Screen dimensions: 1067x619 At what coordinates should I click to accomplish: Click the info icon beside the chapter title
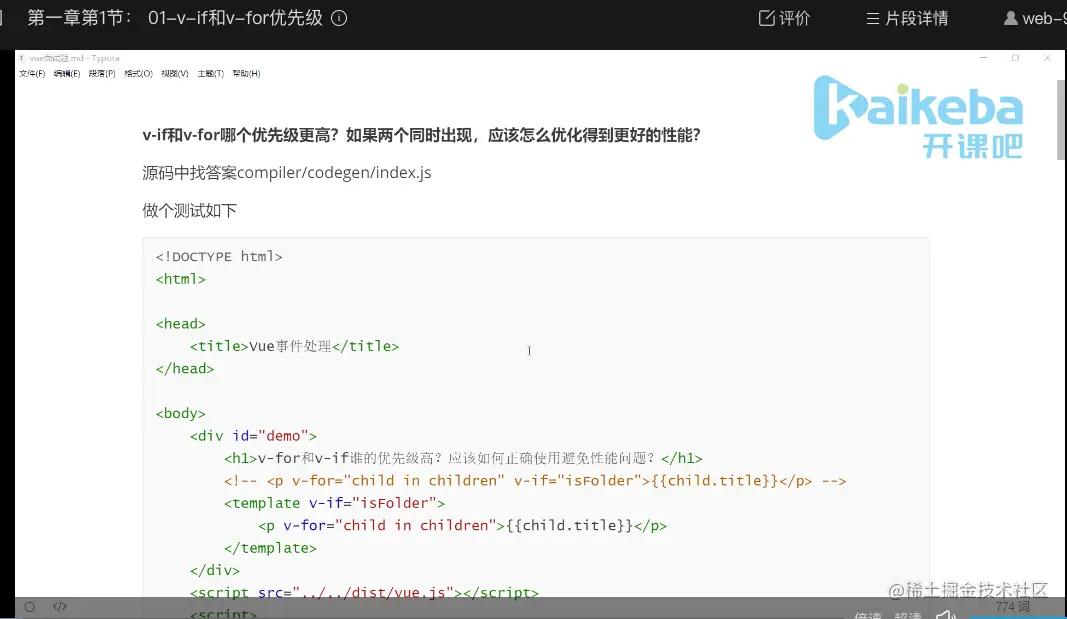339,18
